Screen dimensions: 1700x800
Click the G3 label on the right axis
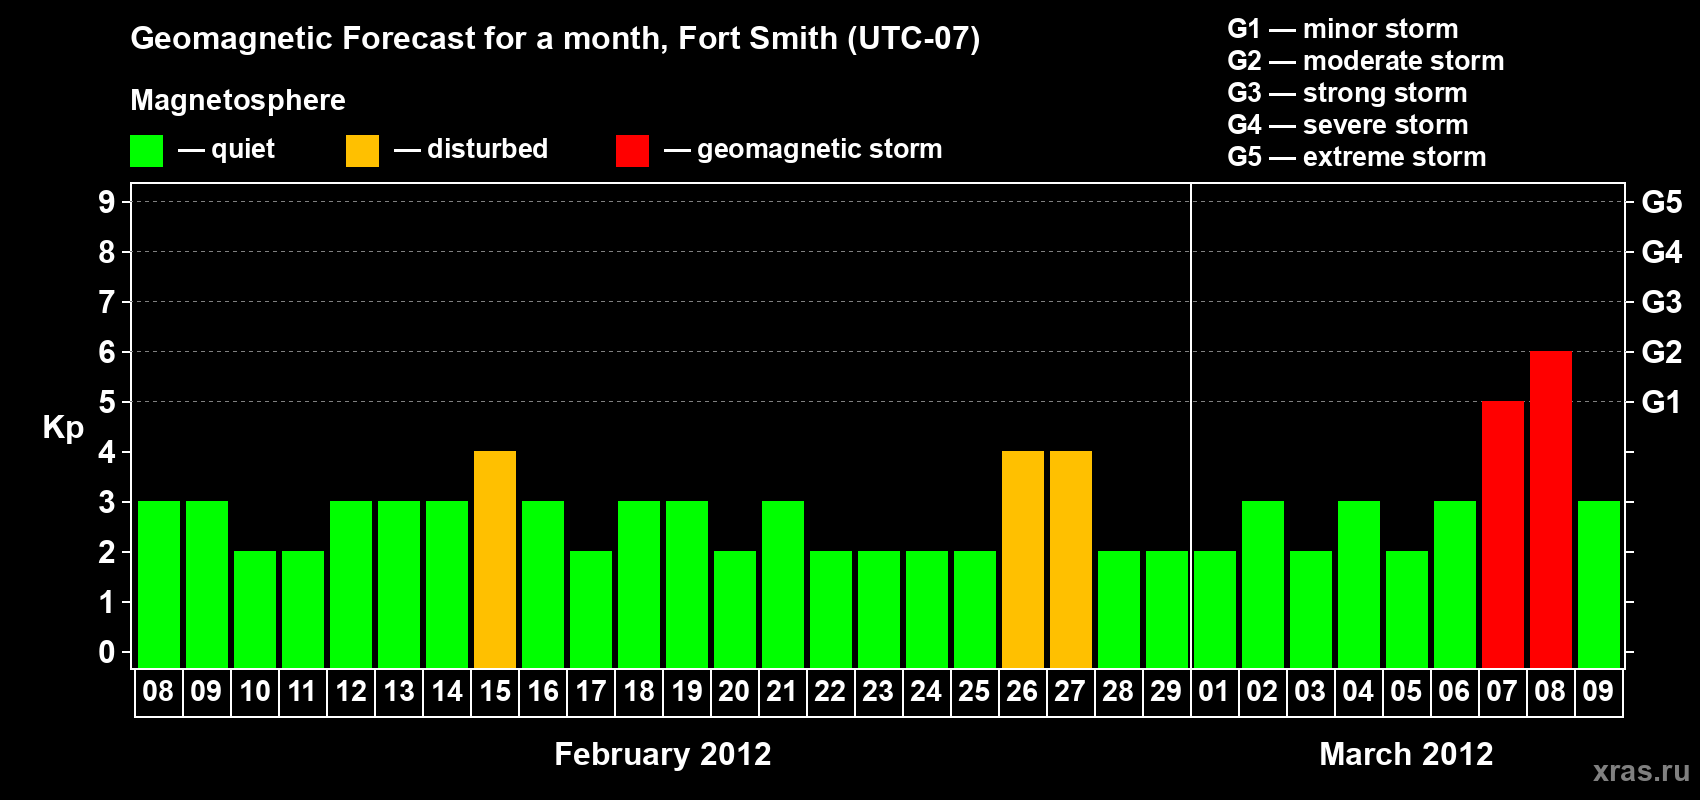pyautogui.click(x=1662, y=302)
